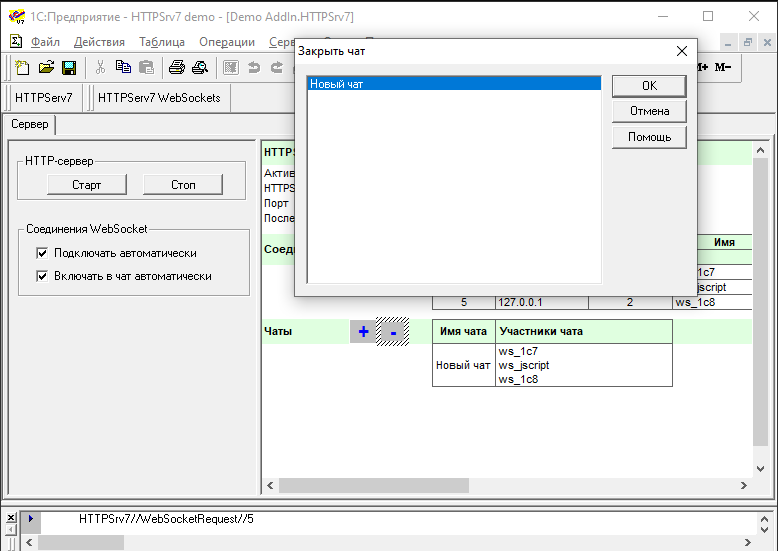This screenshot has width=778, height=551.
Task: Close the Закрыть чат dialog with X
Action: point(682,51)
